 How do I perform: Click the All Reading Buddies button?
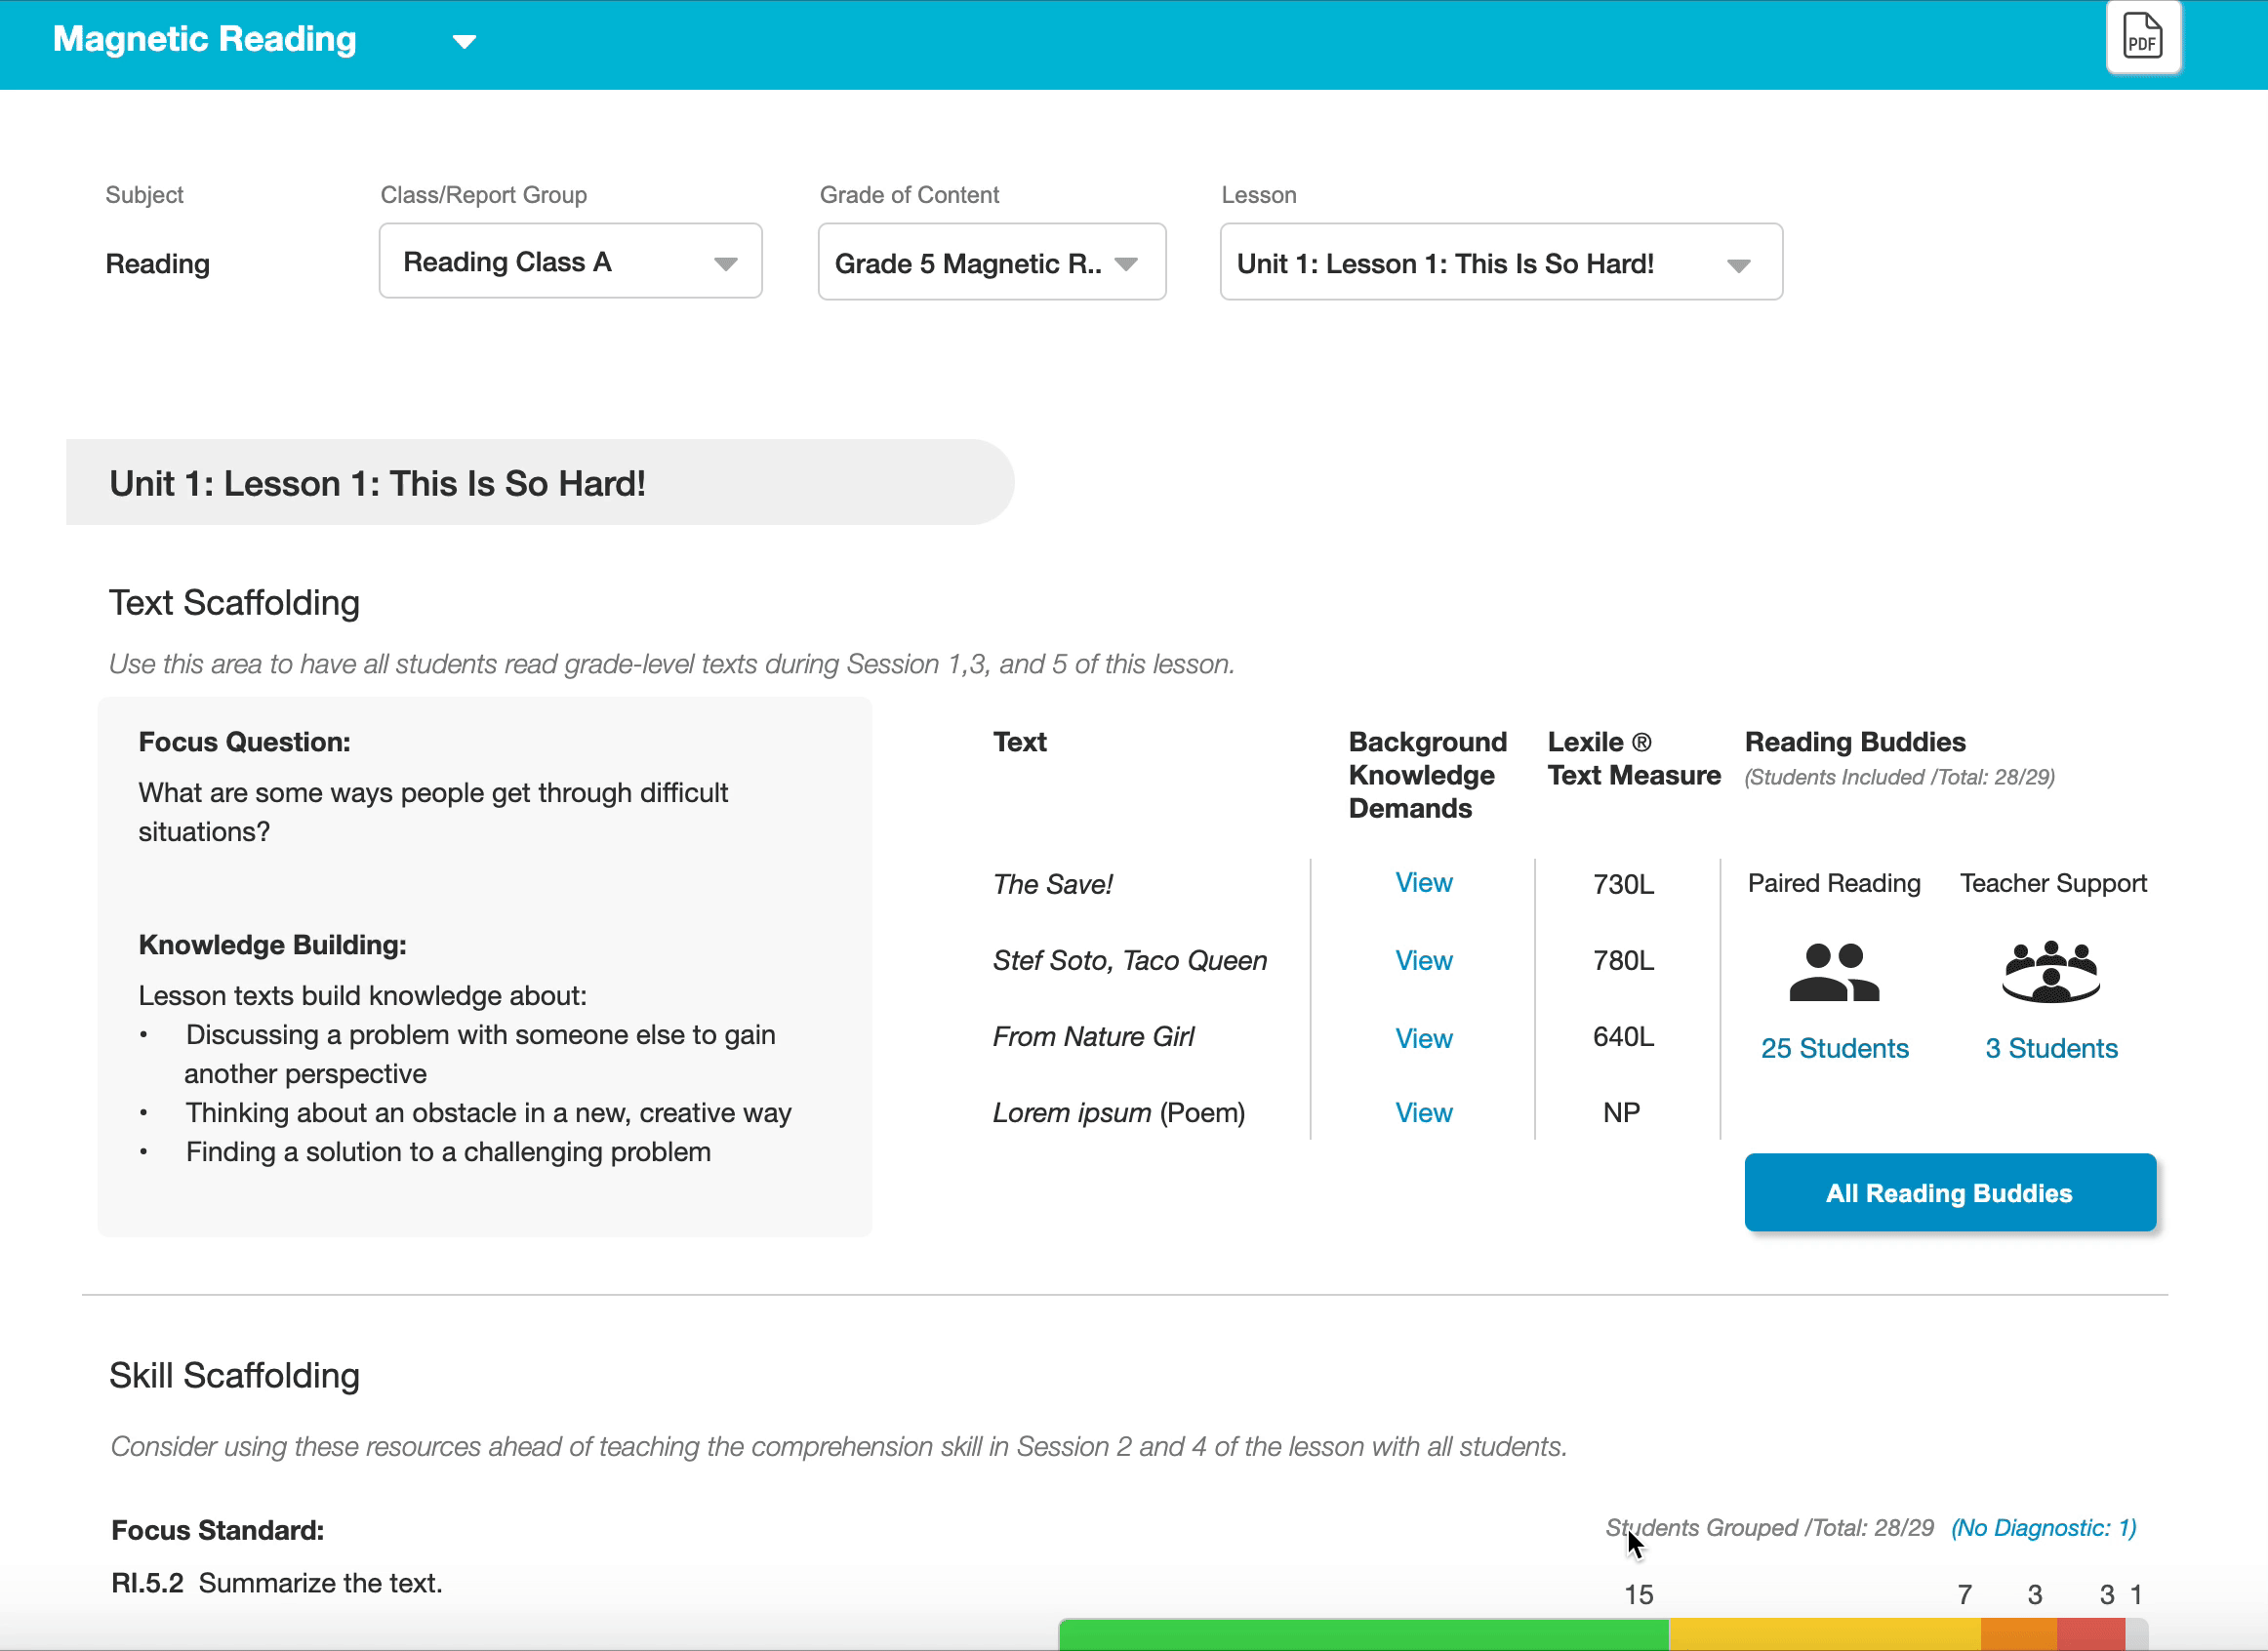click(x=1949, y=1193)
